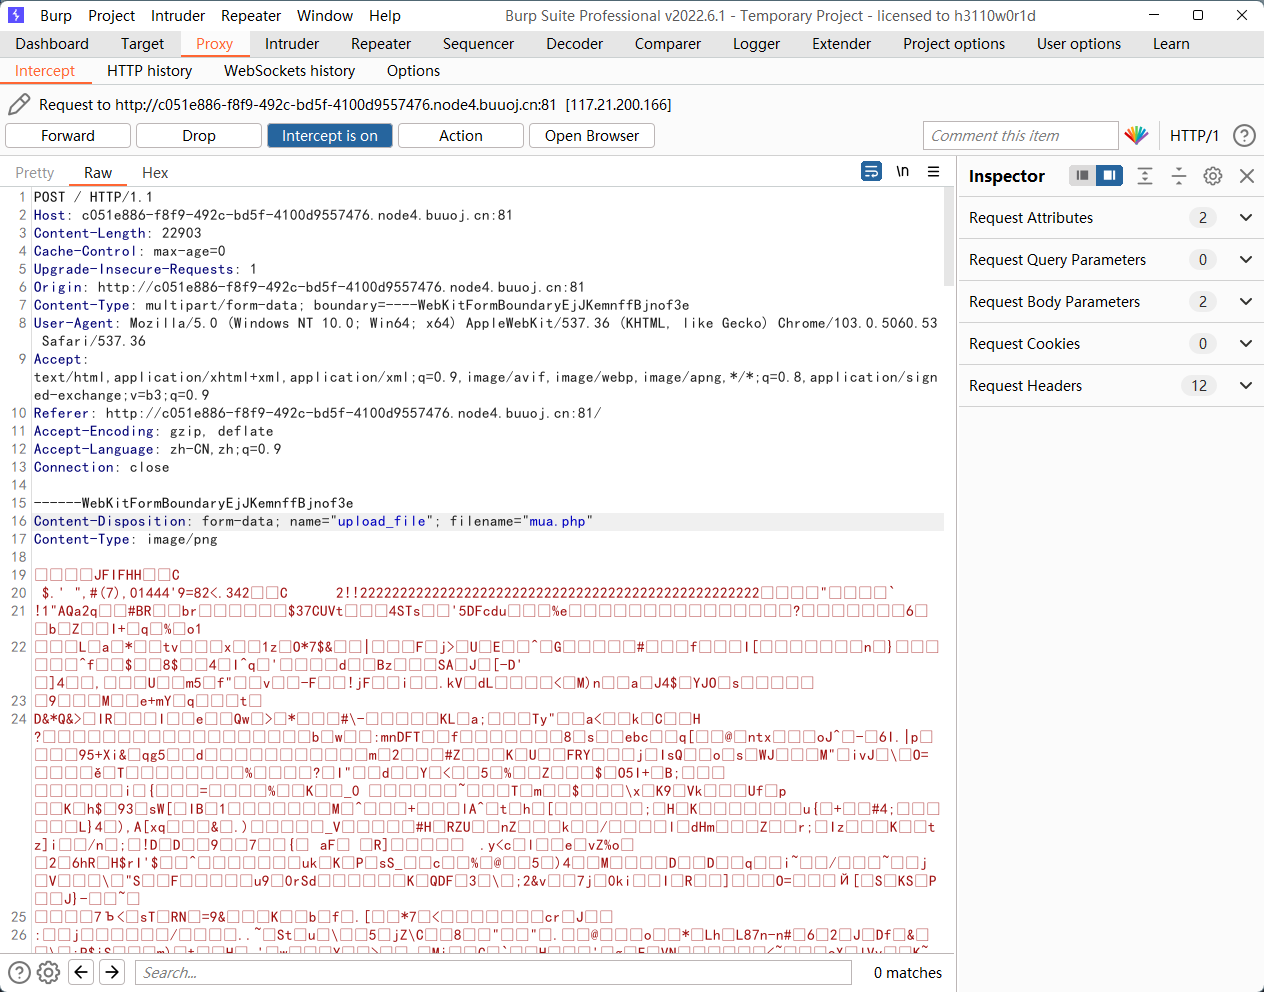This screenshot has width=1264, height=992.
Task: Switch to the Target tab
Action: [142, 43]
